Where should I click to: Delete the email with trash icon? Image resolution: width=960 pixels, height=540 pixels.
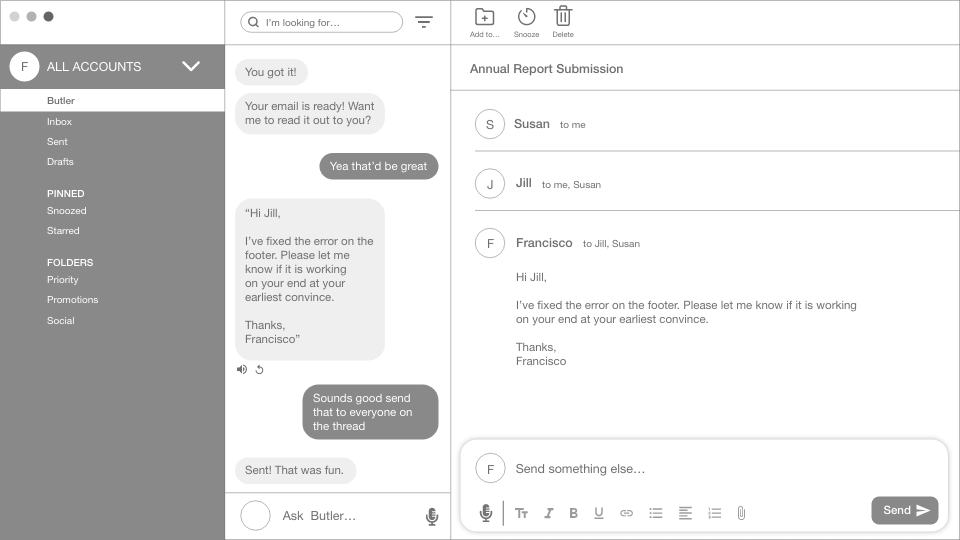pyautogui.click(x=563, y=17)
